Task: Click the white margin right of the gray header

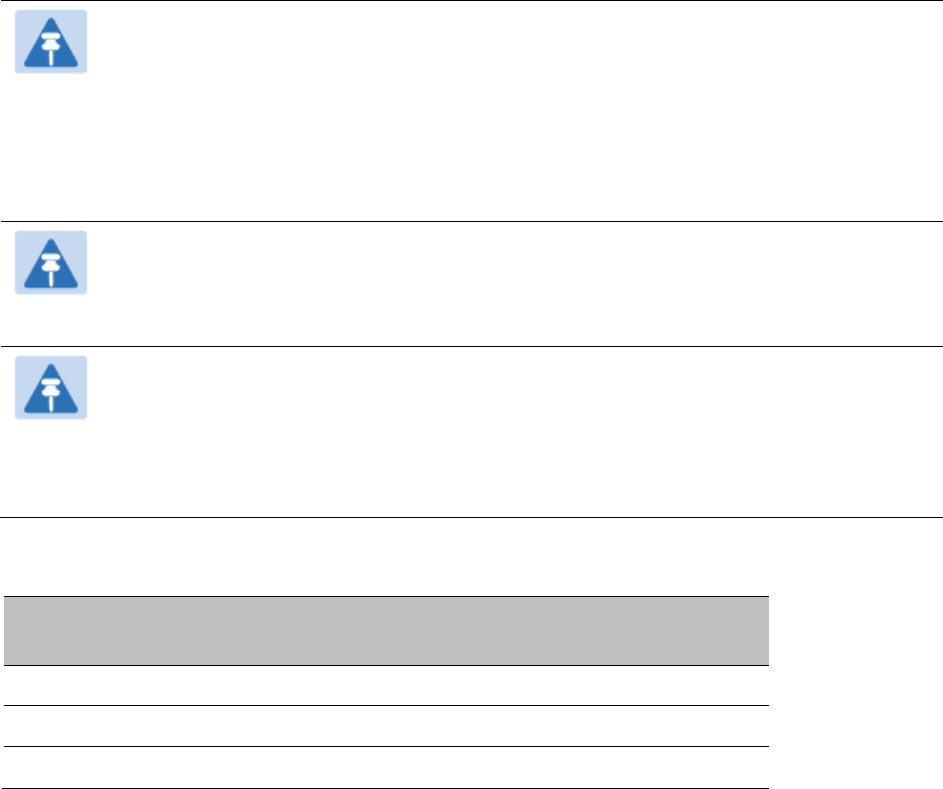Action: pos(856,631)
